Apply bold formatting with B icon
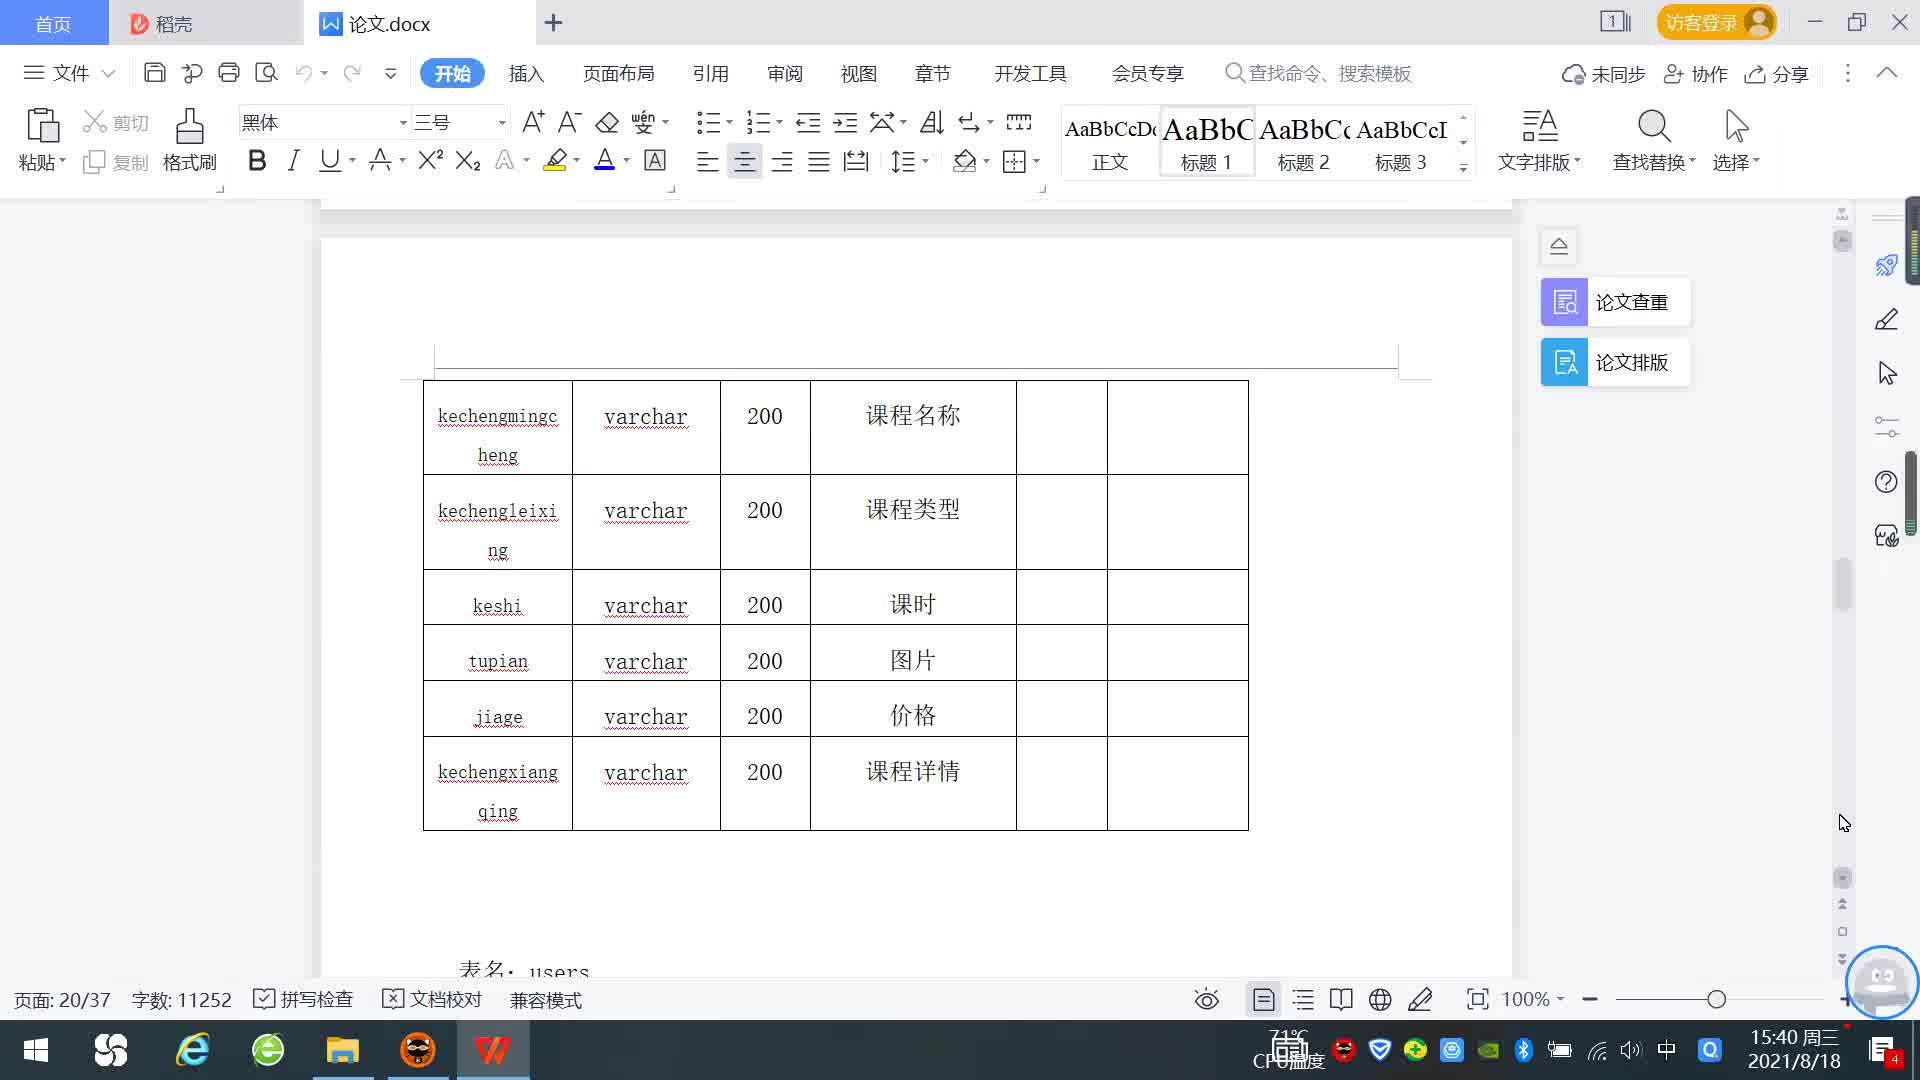Screen dimensions: 1920x1080 257,161
